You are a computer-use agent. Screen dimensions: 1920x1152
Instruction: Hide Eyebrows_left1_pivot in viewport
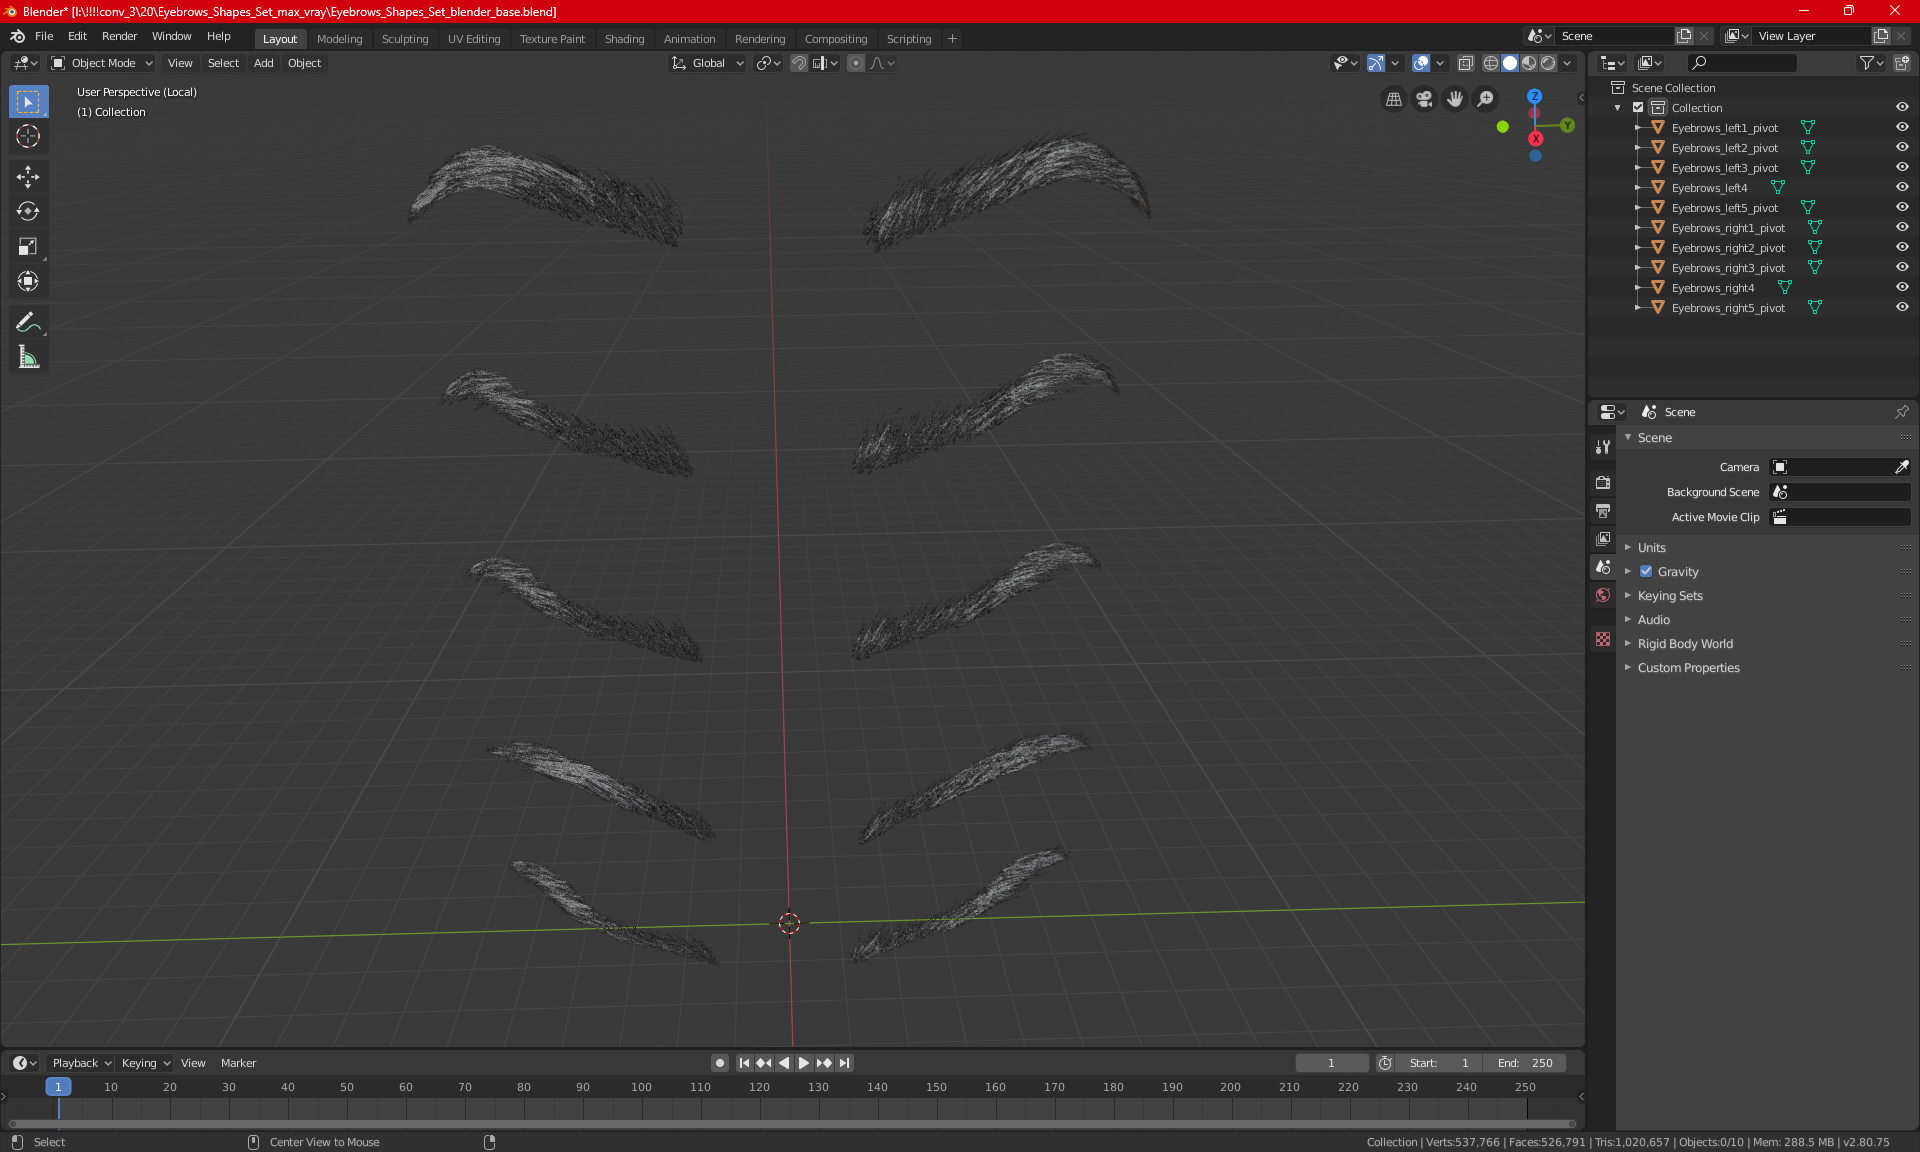(1902, 128)
